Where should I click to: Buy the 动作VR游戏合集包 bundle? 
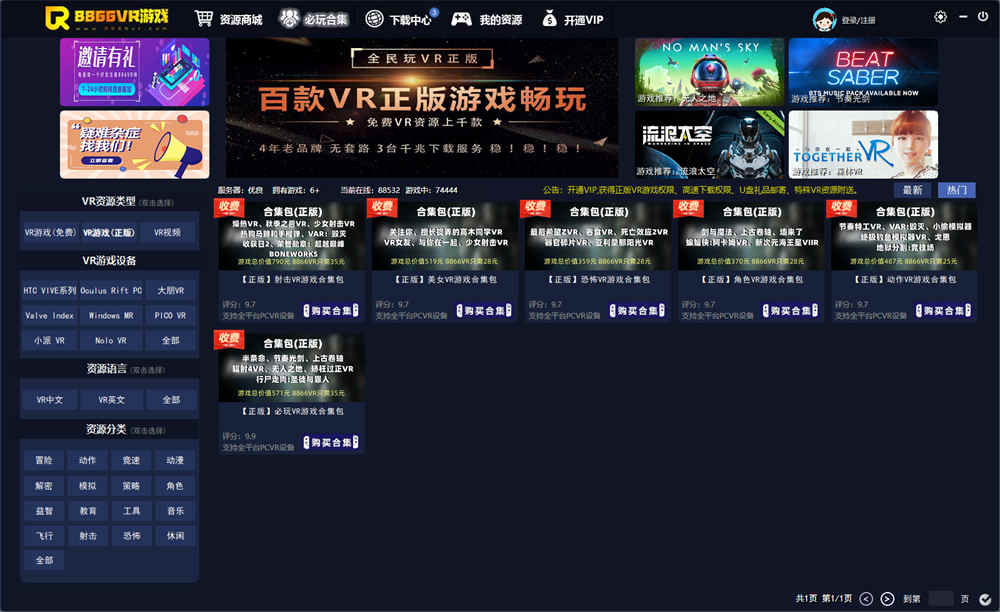click(943, 310)
